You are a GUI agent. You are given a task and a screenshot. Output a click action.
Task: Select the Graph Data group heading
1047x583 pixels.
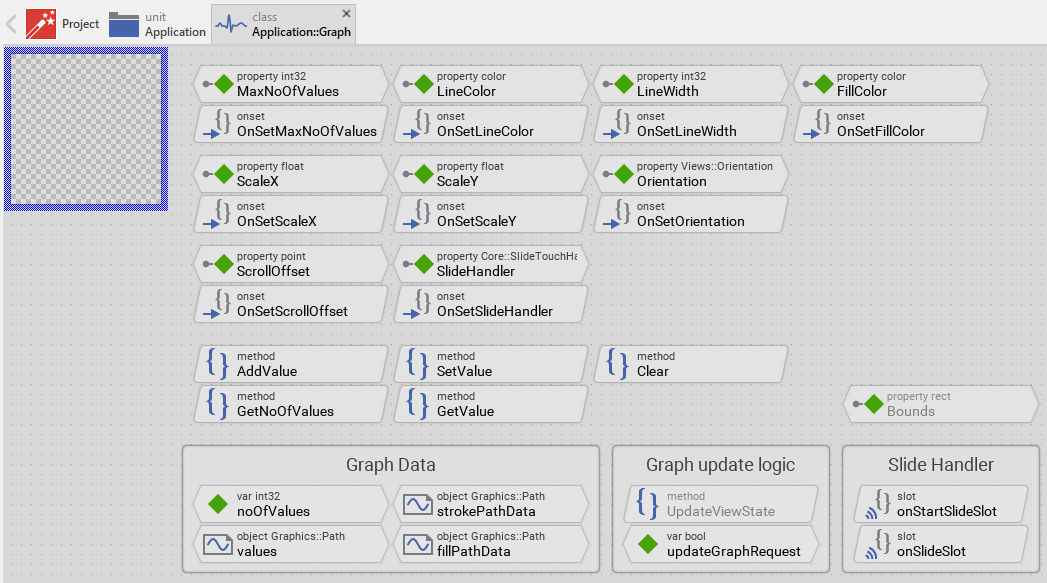click(x=390, y=464)
